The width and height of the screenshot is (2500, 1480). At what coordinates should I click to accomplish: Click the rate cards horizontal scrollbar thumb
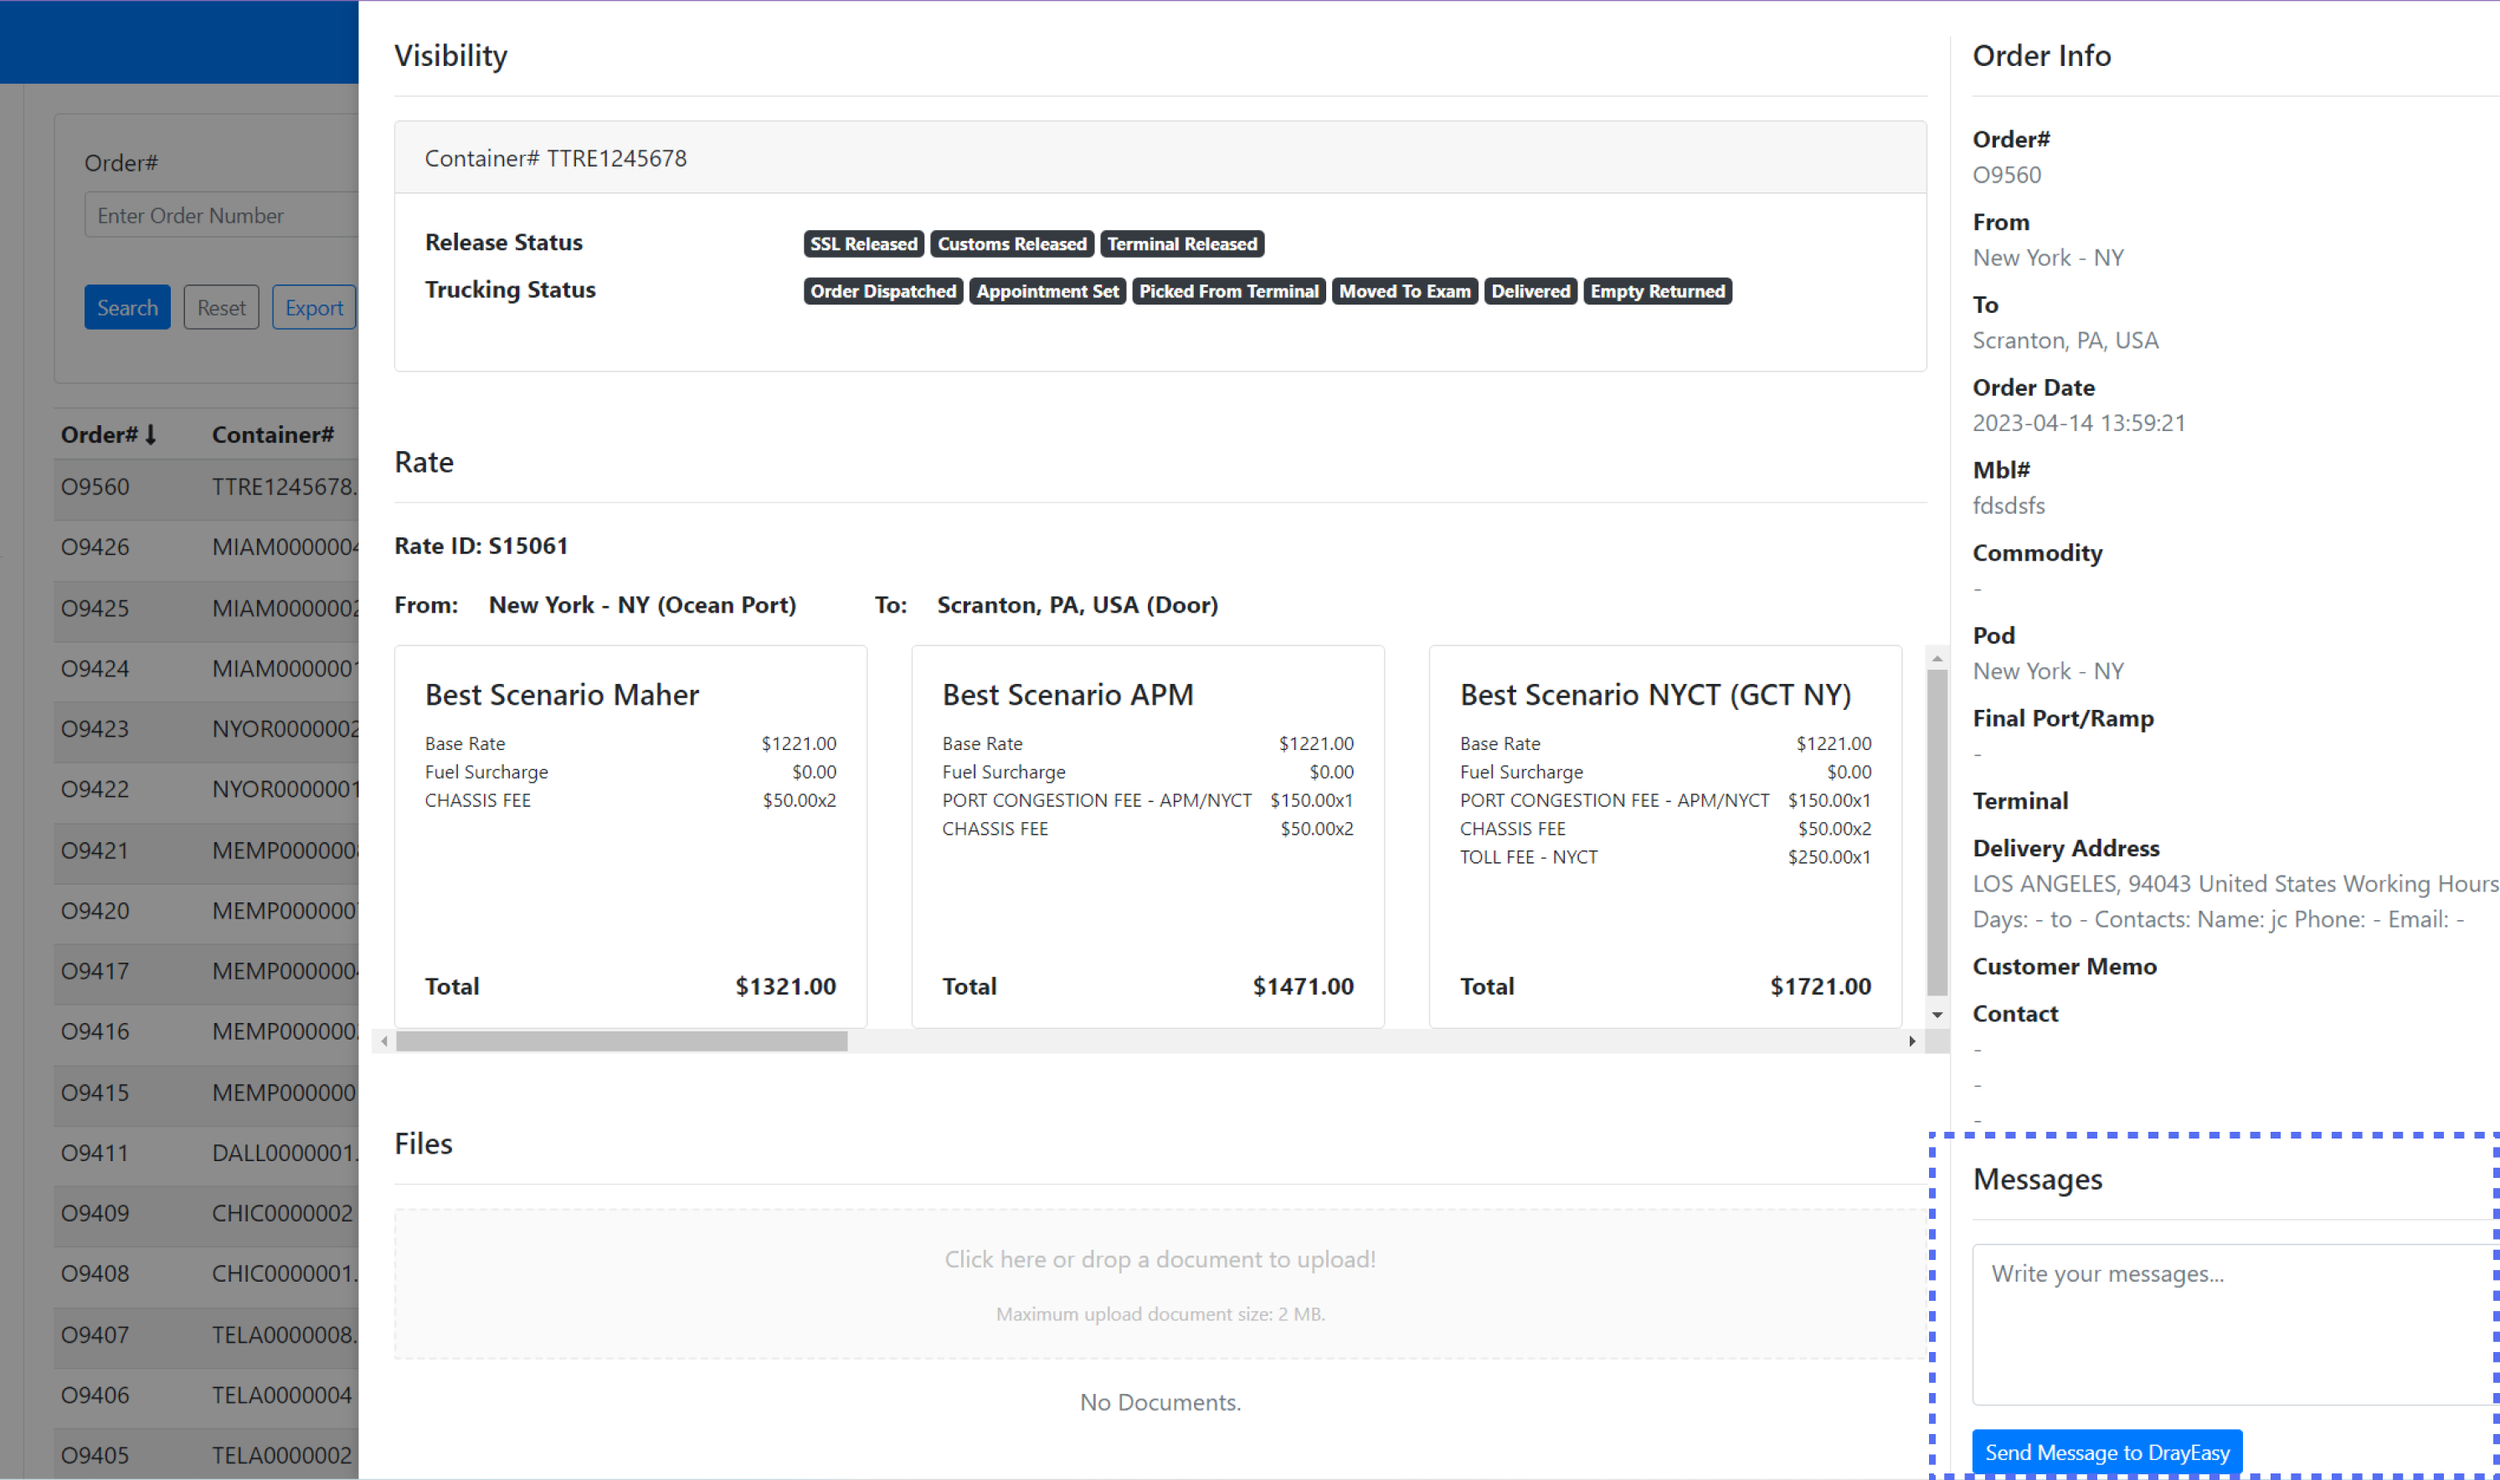[622, 1041]
